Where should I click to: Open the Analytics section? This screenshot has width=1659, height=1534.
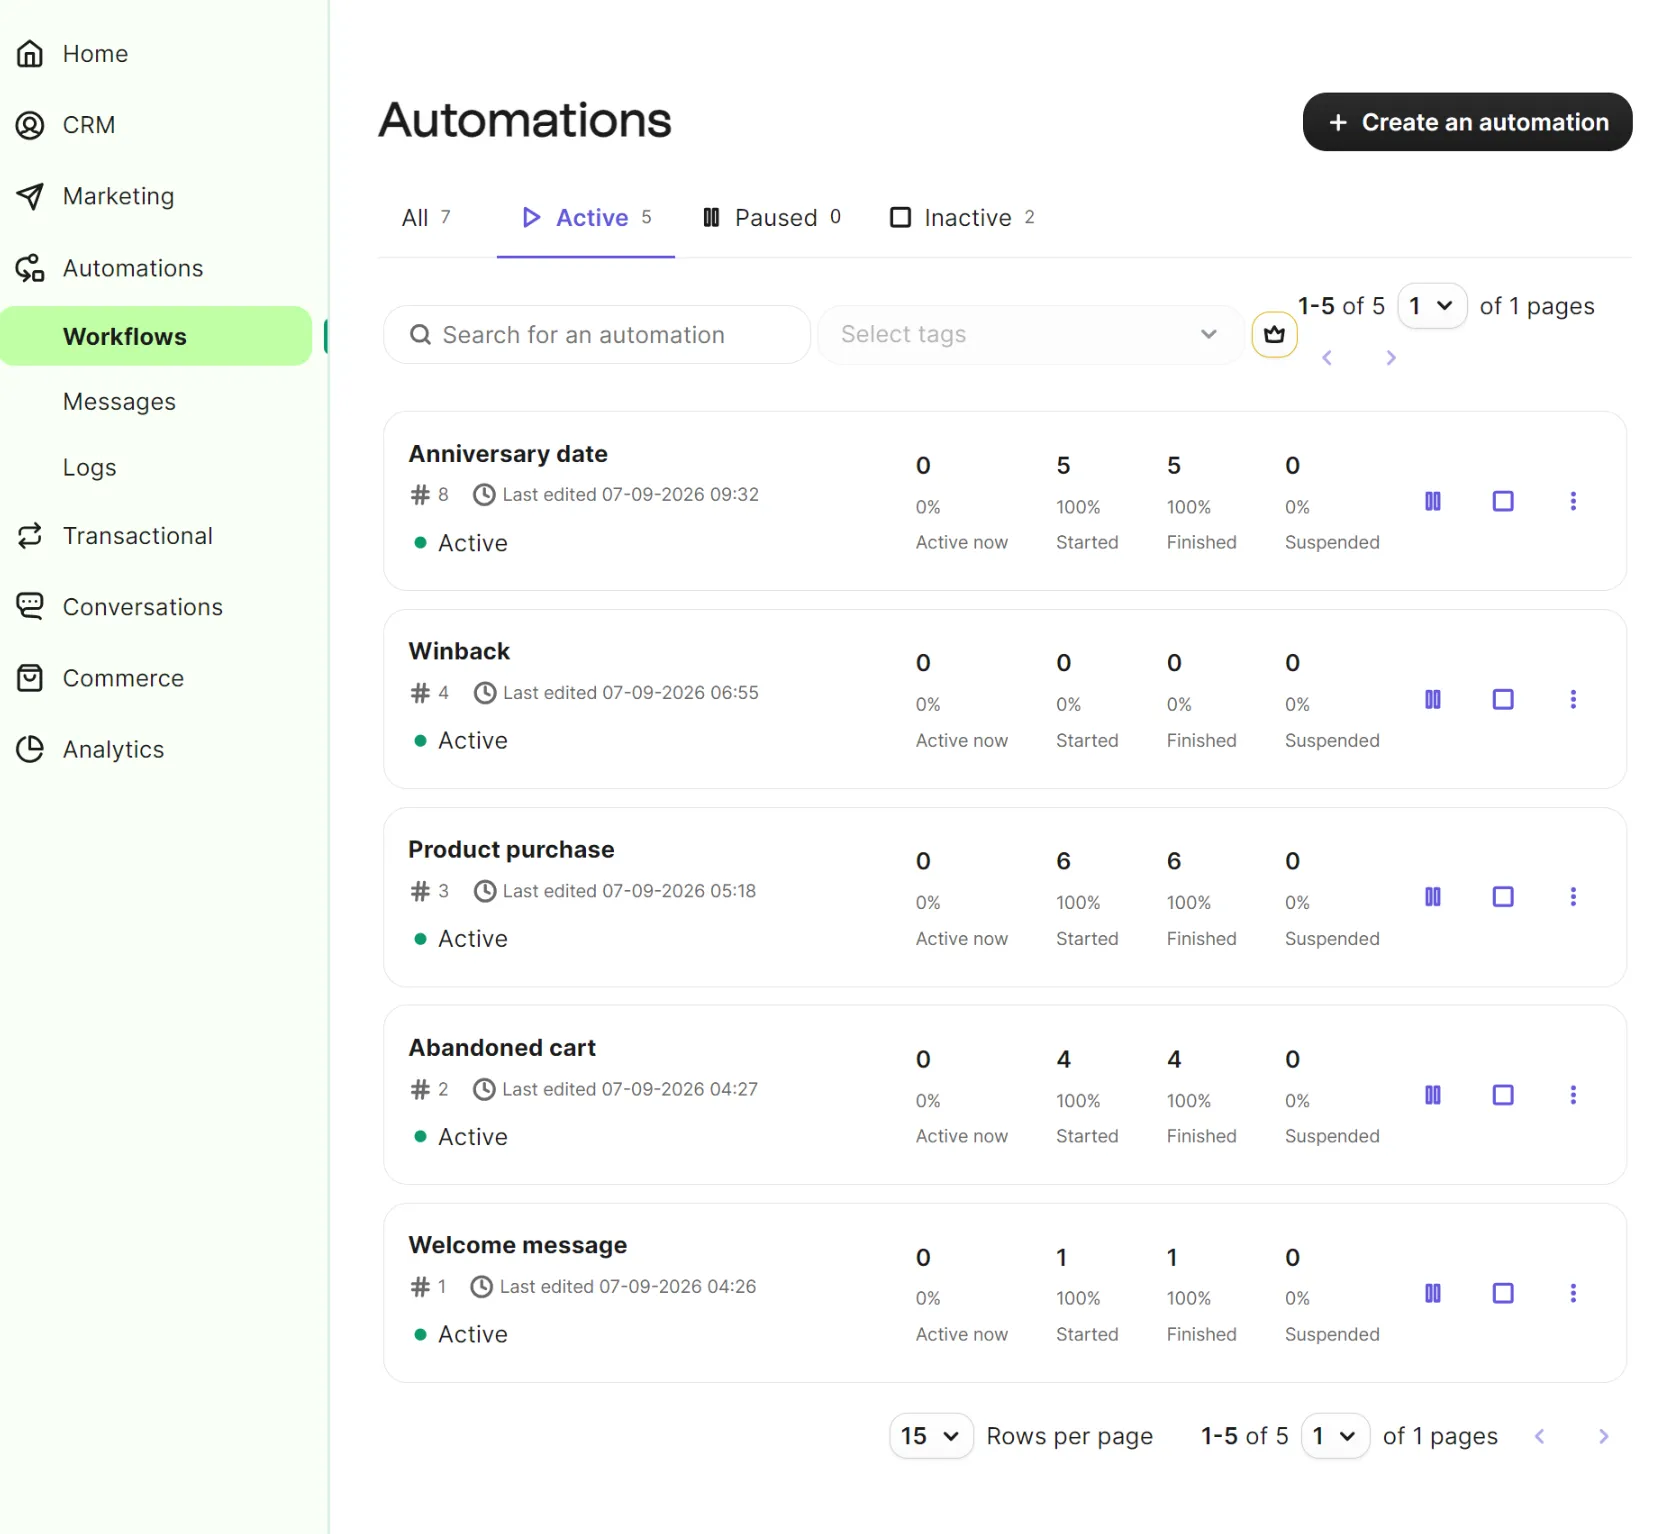click(90, 749)
